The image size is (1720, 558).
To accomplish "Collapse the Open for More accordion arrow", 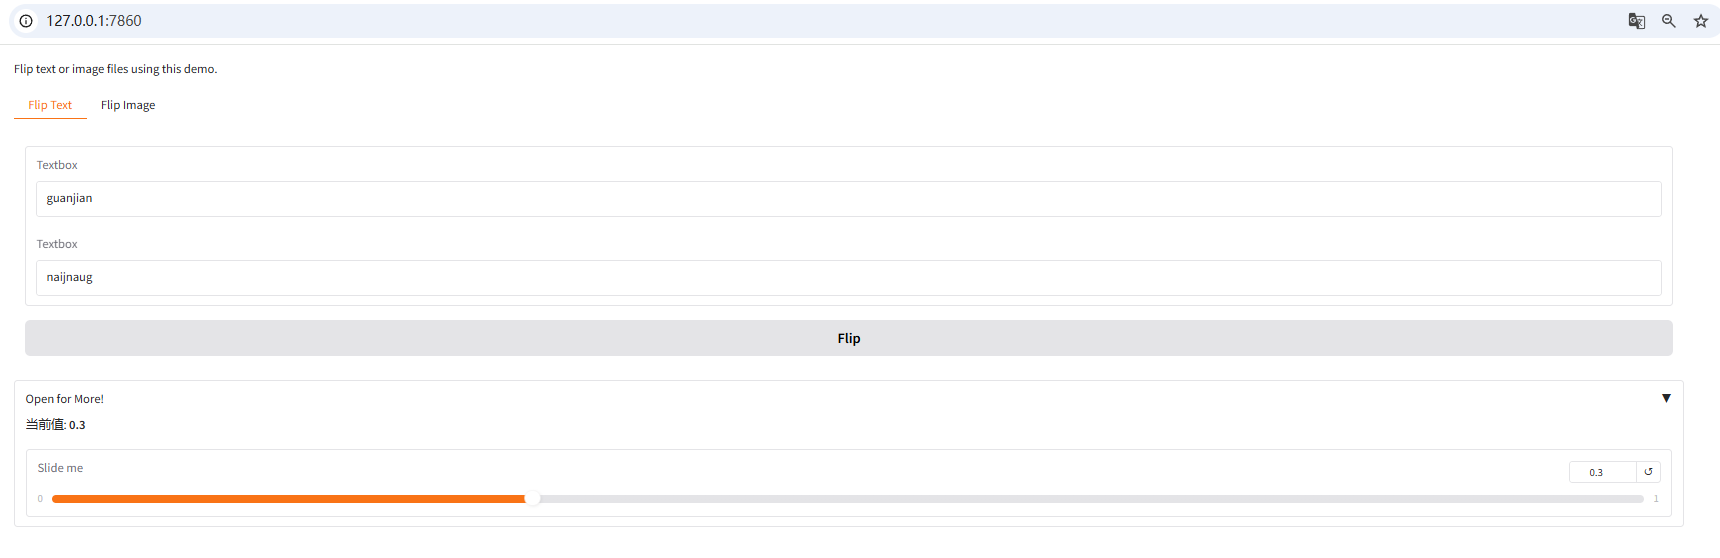I will point(1666,398).
